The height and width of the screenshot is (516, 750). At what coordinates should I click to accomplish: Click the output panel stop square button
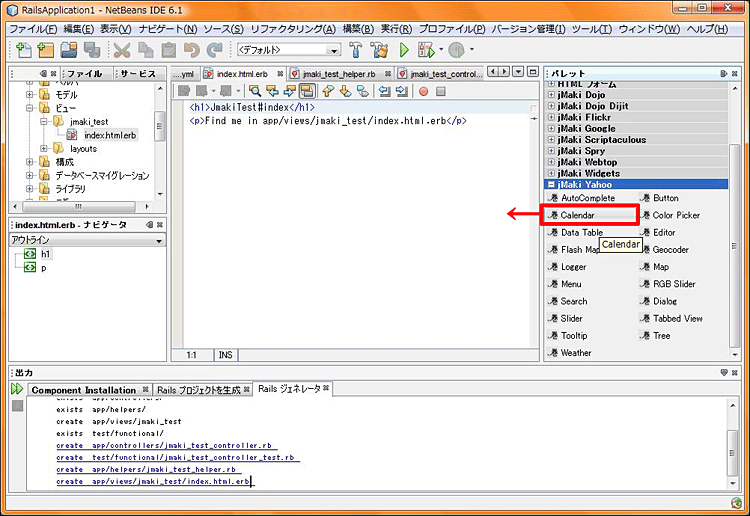pos(18,406)
